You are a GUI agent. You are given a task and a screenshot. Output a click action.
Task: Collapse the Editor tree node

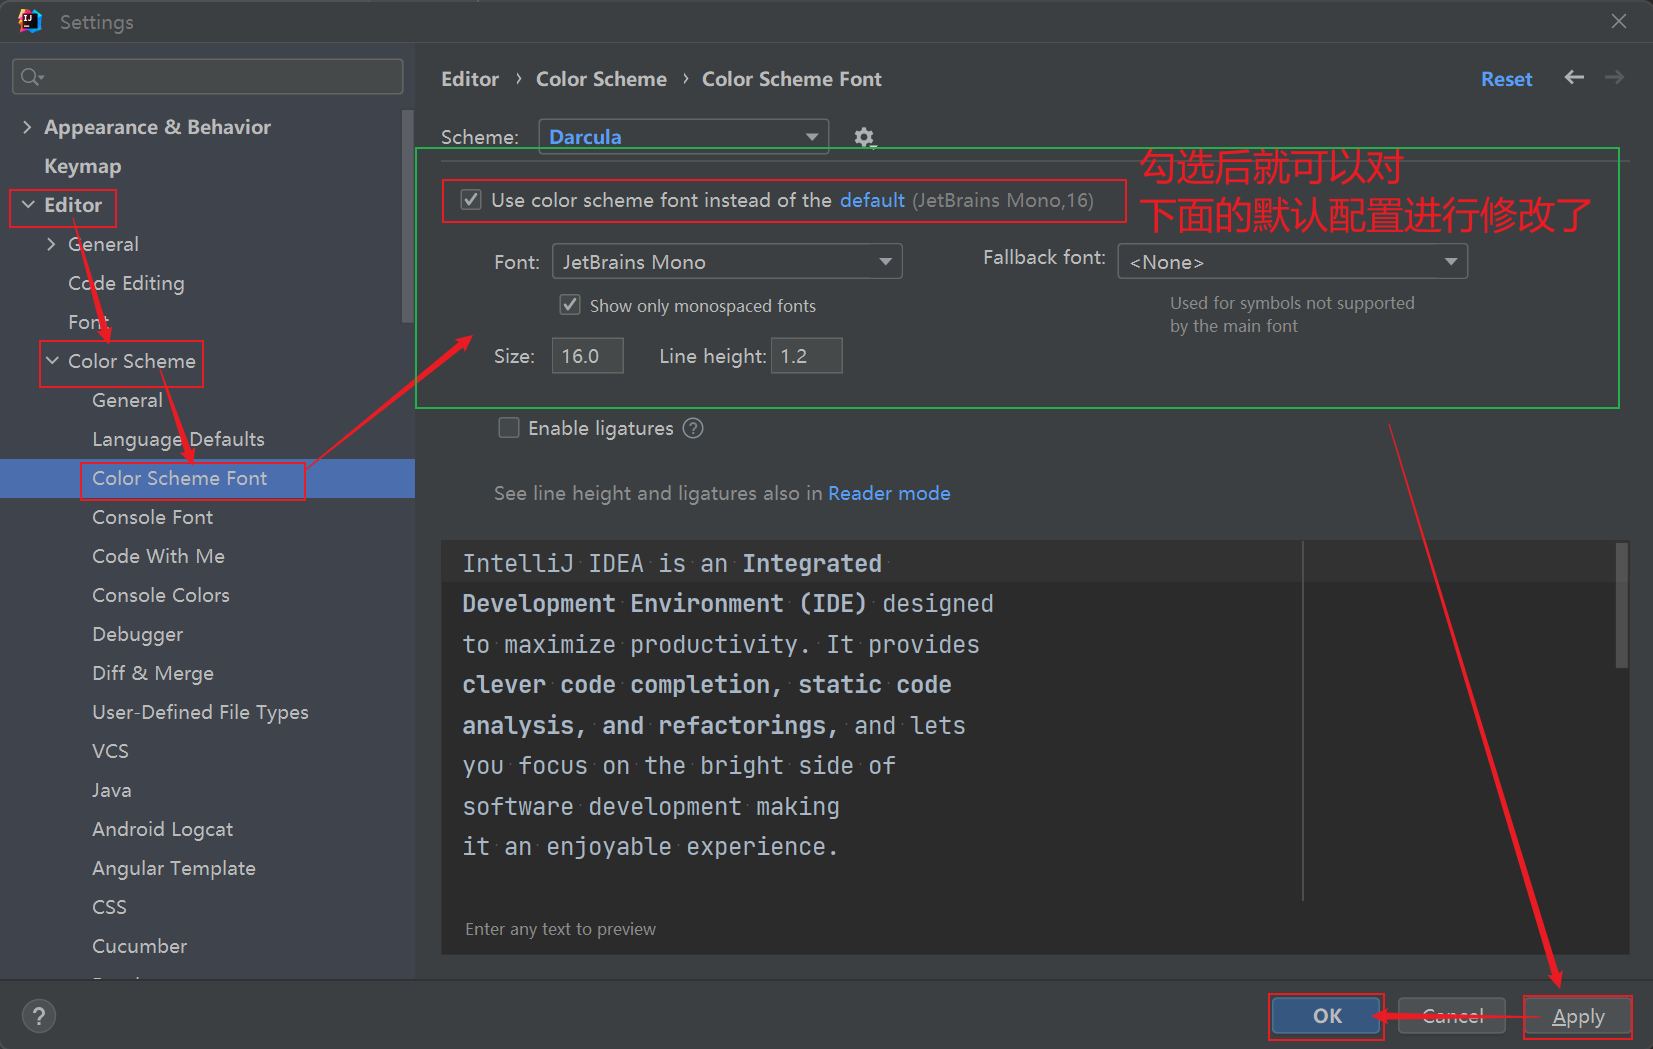click(28, 205)
